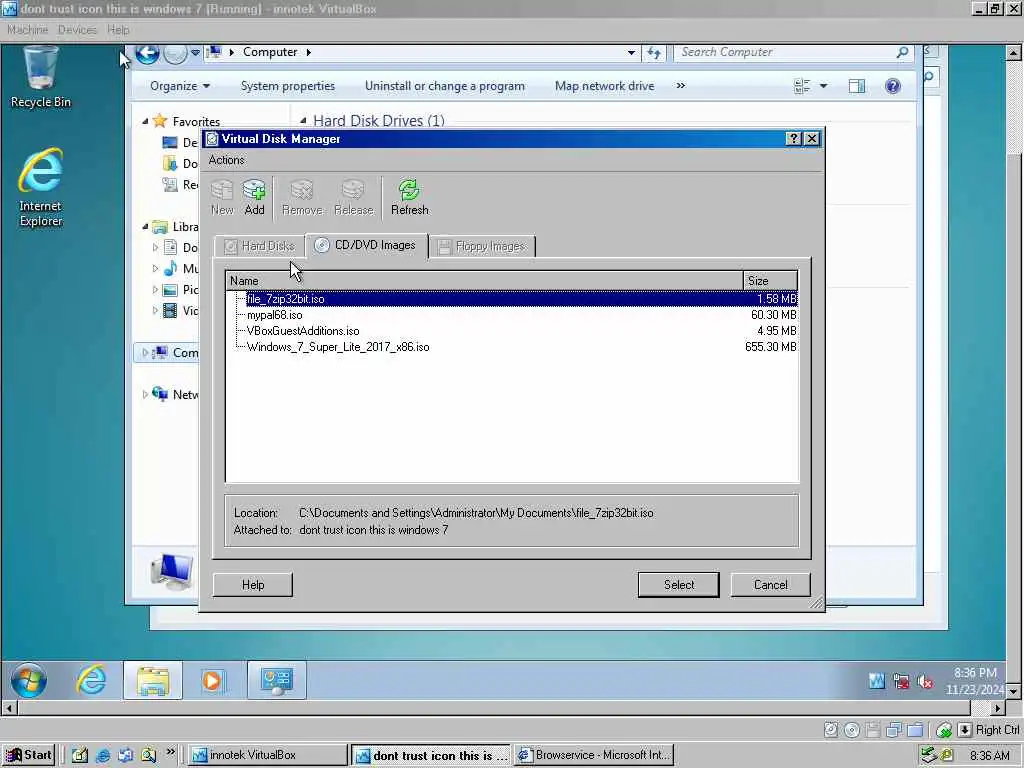Sort by the Name column header
1024x768 pixels.
tap(485, 281)
